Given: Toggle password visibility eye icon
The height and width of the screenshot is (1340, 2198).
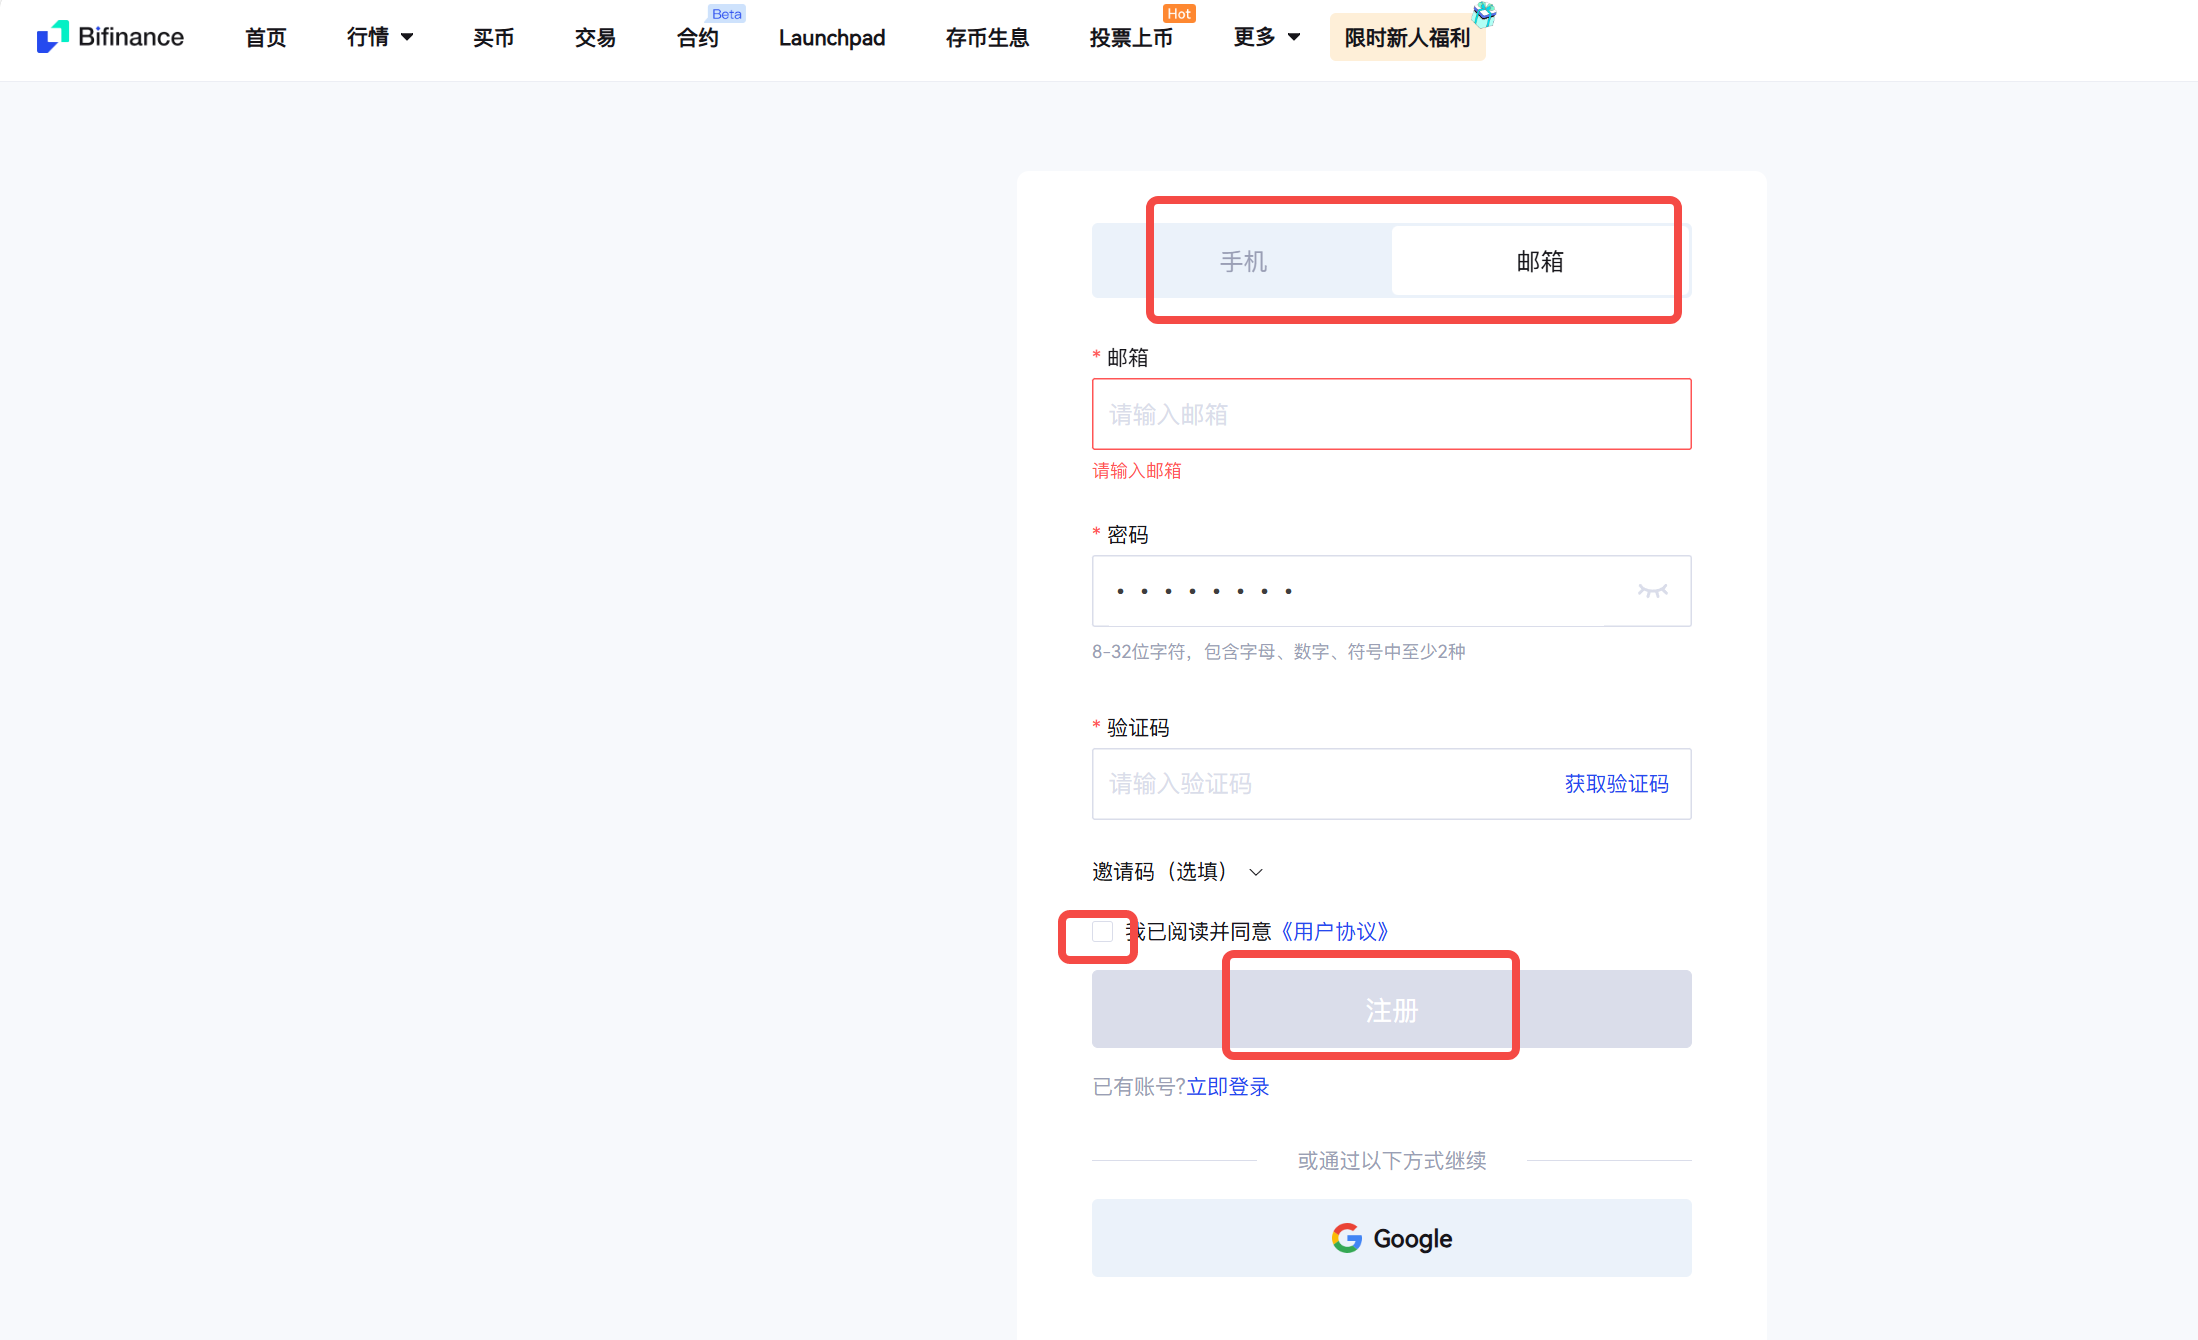Looking at the screenshot, I should point(1652,591).
